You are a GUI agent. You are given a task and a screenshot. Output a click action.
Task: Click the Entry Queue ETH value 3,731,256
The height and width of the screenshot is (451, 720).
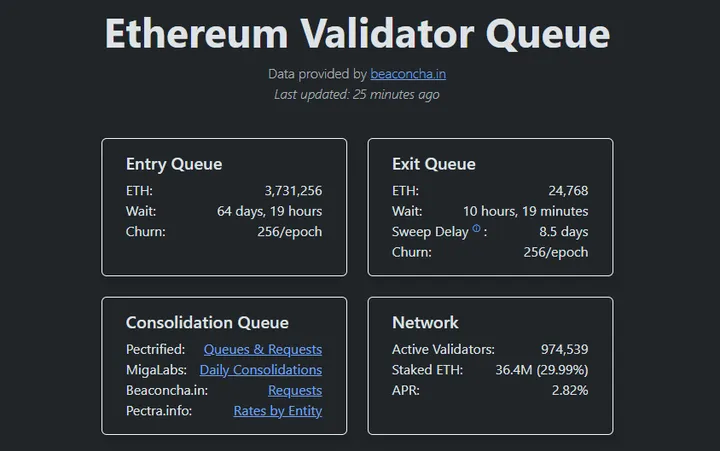click(x=293, y=191)
